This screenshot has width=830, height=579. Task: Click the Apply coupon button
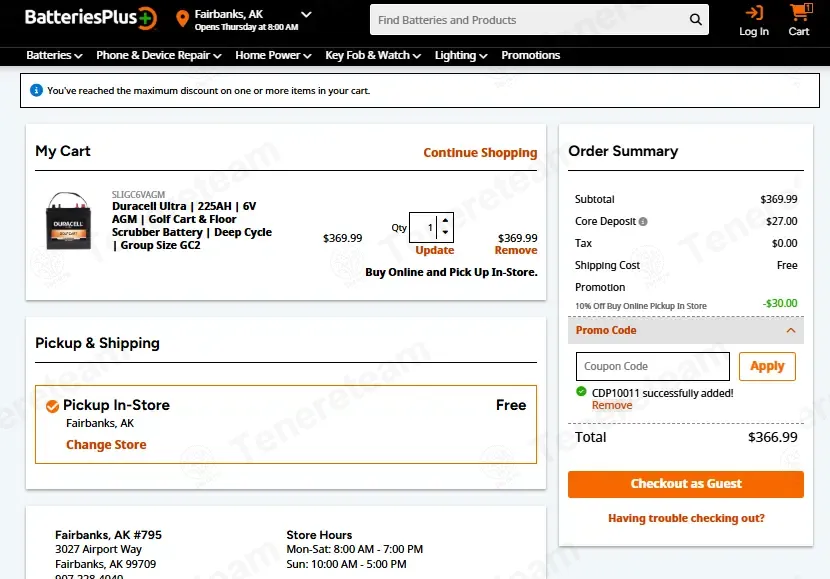(767, 366)
